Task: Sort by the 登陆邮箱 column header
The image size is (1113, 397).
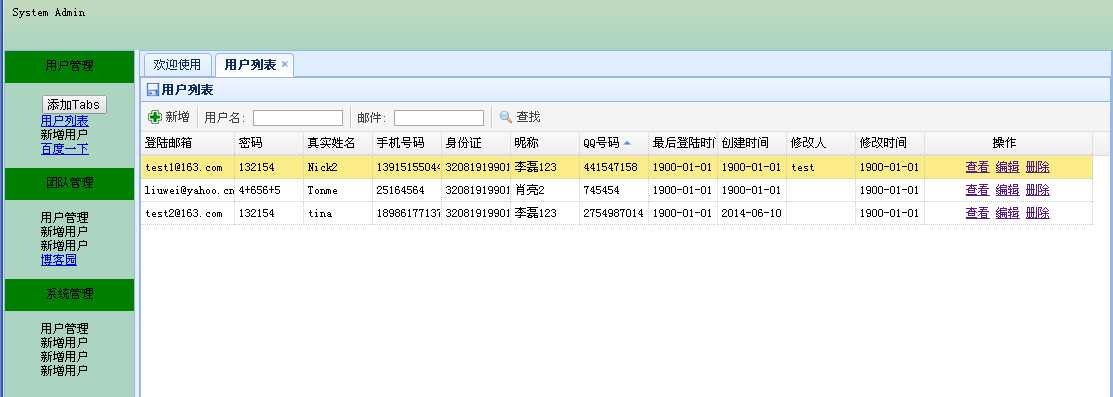Action: pyautogui.click(x=187, y=143)
